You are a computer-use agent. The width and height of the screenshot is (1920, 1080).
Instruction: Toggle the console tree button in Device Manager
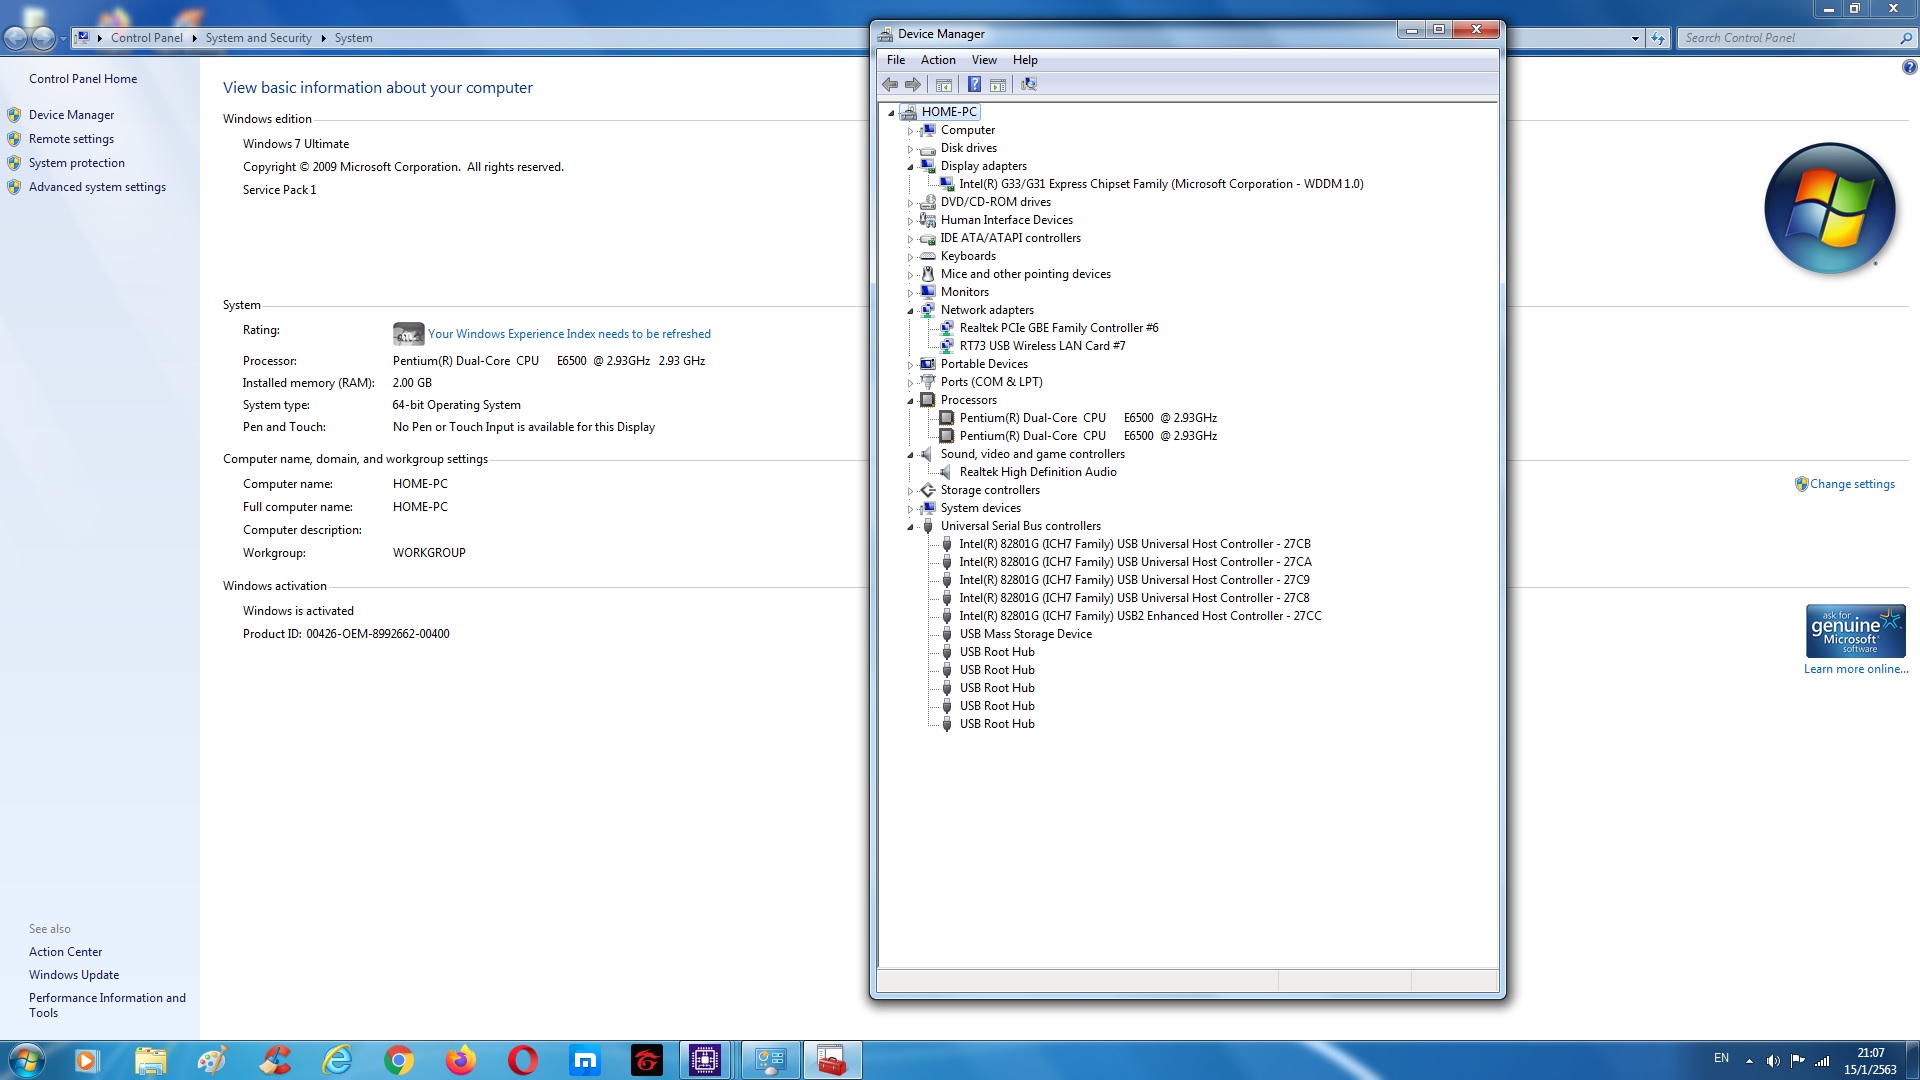pyautogui.click(x=943, y=85)
